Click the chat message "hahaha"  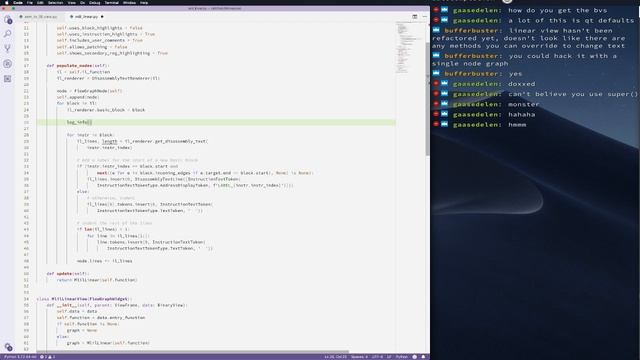(x=521, y=114)
